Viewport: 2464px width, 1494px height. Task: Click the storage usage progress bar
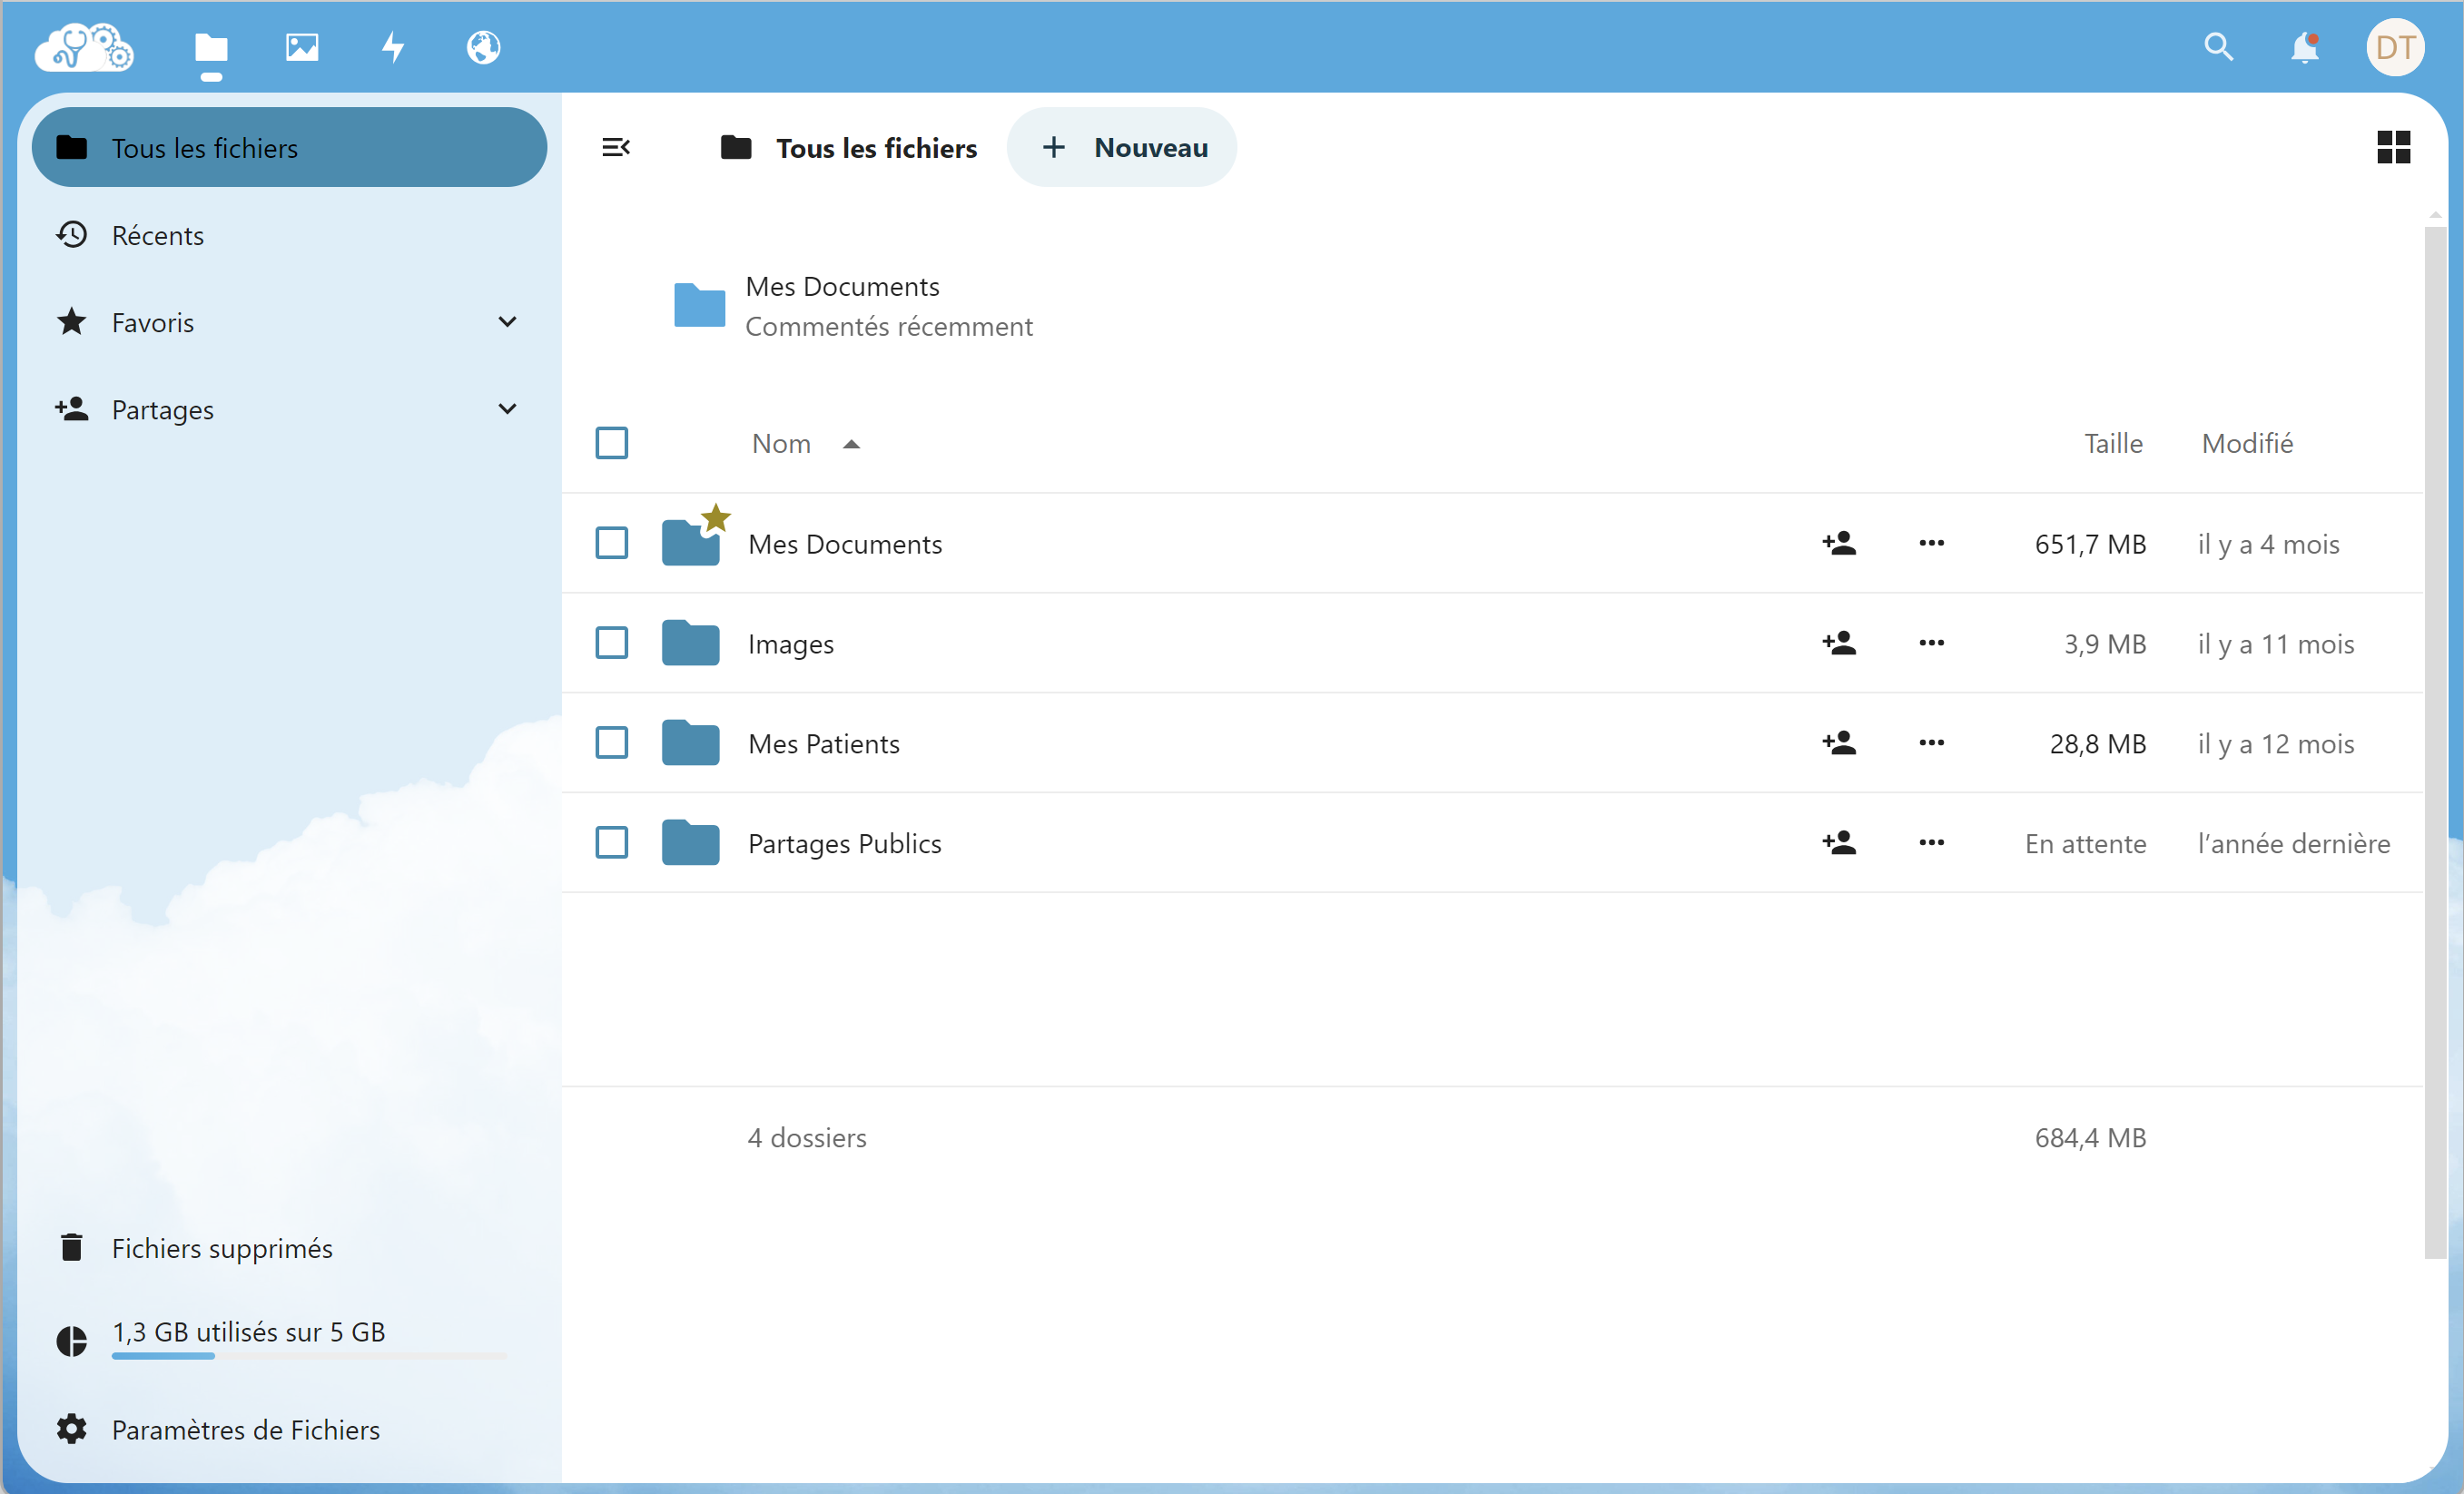click(x=309, y=1356)
